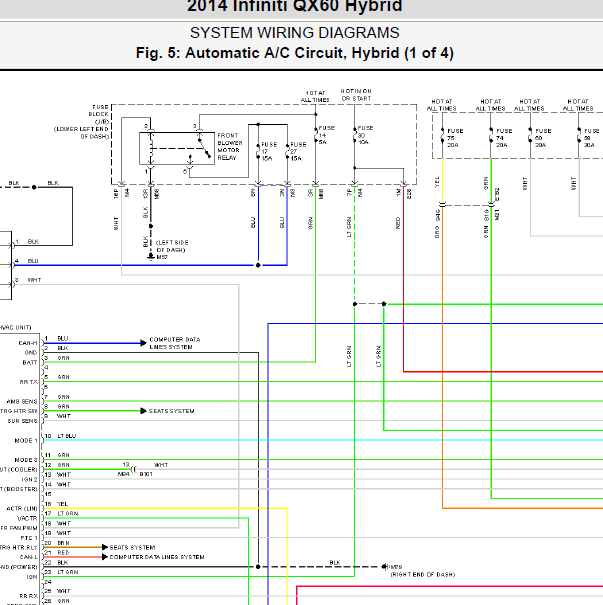Click the "FUSE 17 15A" label
603x605 pixels.
click(269, 151)
